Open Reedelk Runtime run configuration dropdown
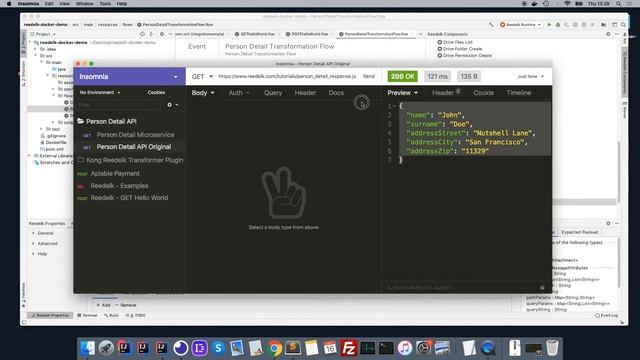Screen dimensions: 640x360 [x=520, y=25]
